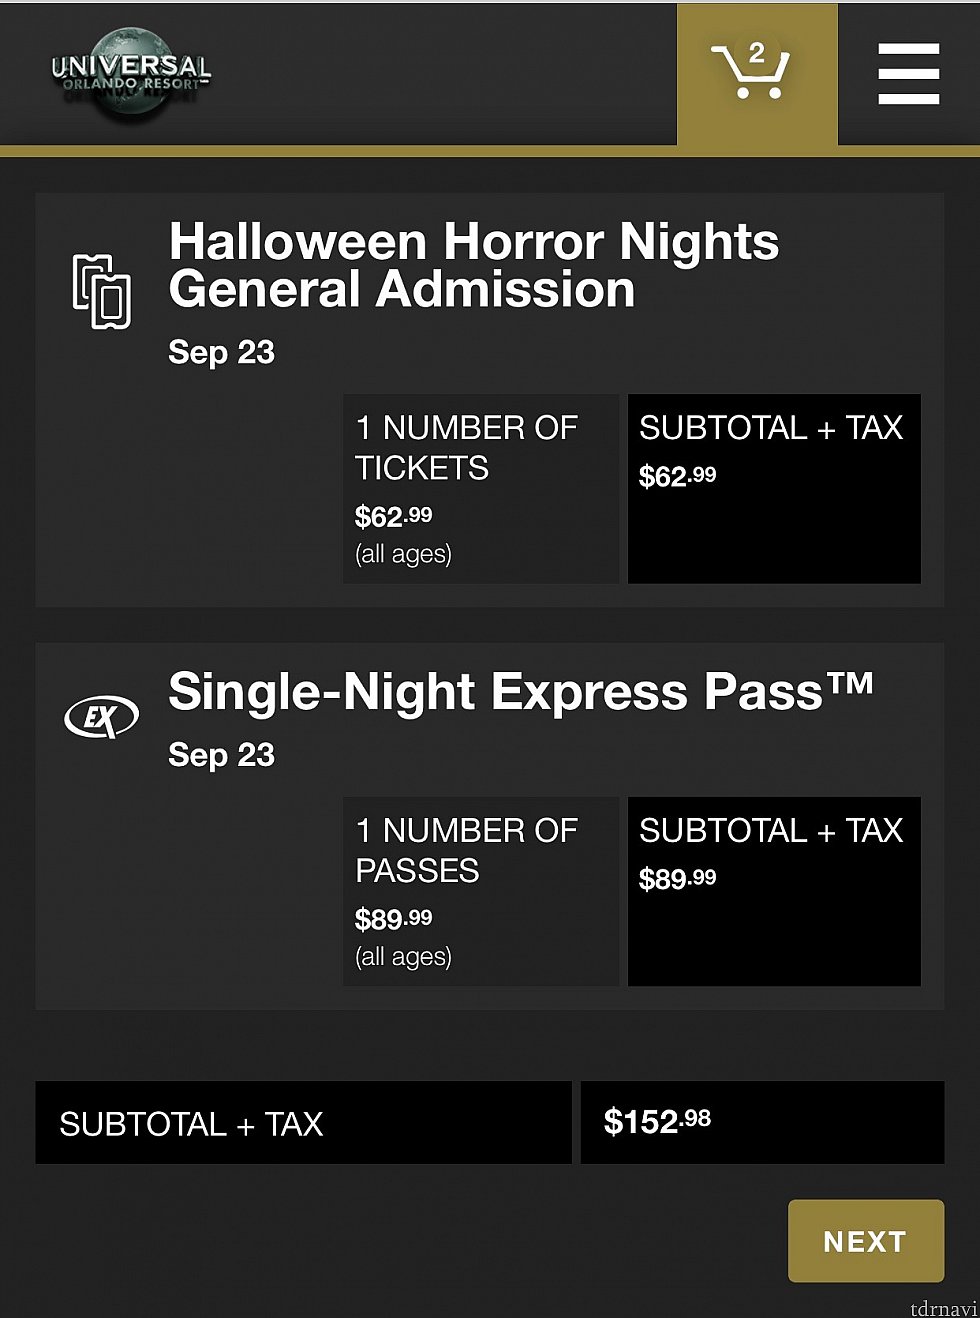Screen dimensions: 980x1318
Task: Click the Universal Orlando Resort logo
Action: click(x=131, y=73)
